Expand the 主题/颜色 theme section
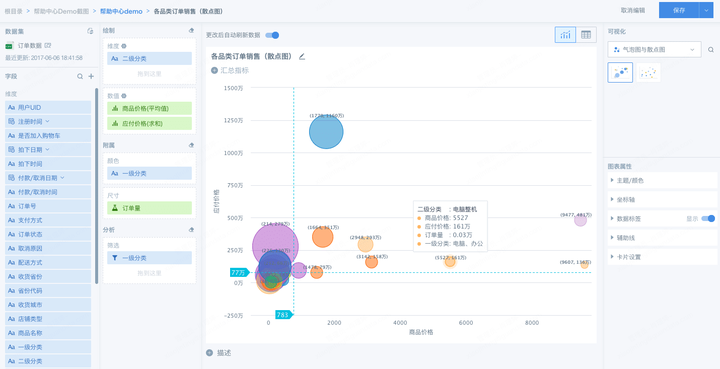 click(662, 180)
